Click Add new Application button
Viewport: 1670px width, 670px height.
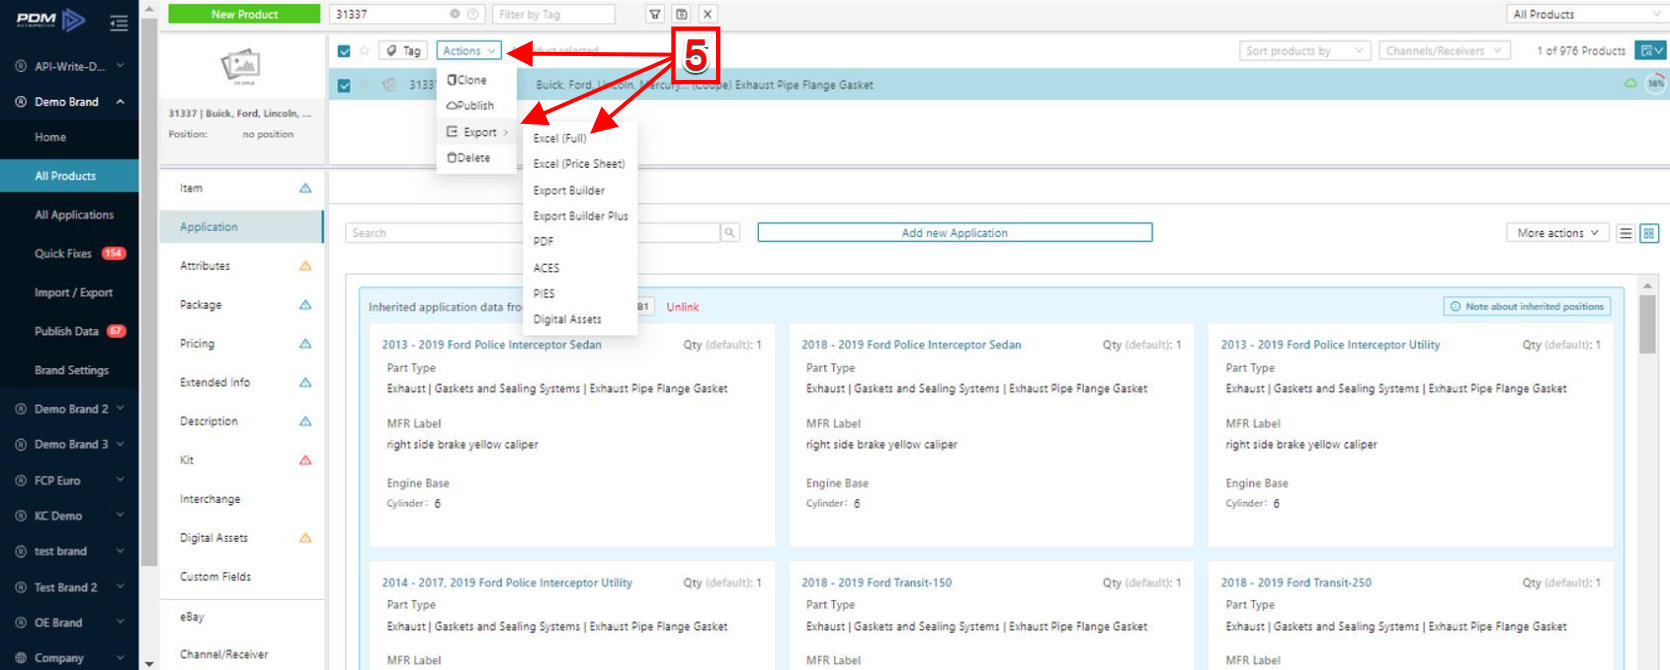point(954,233)
